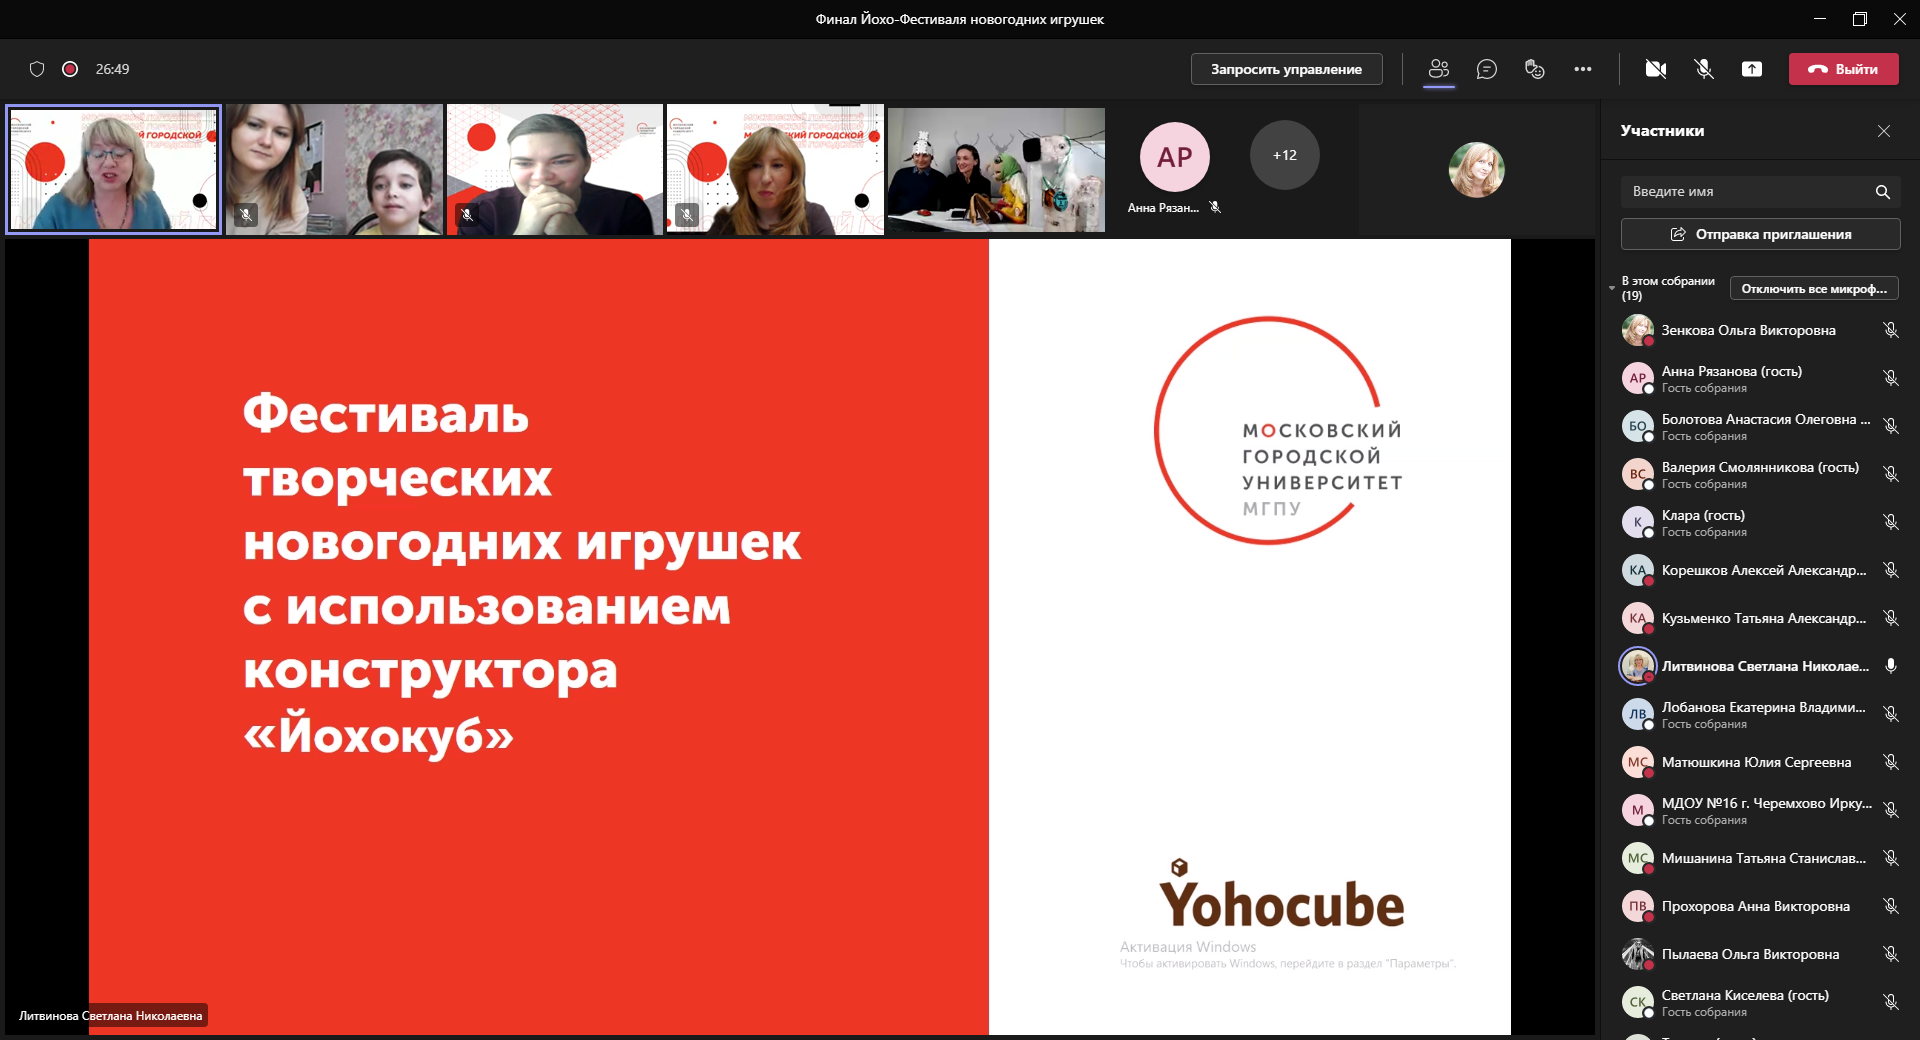Click Запросить управление
Screen dimensions: 1920x1040
click(x=1286, y=69)
